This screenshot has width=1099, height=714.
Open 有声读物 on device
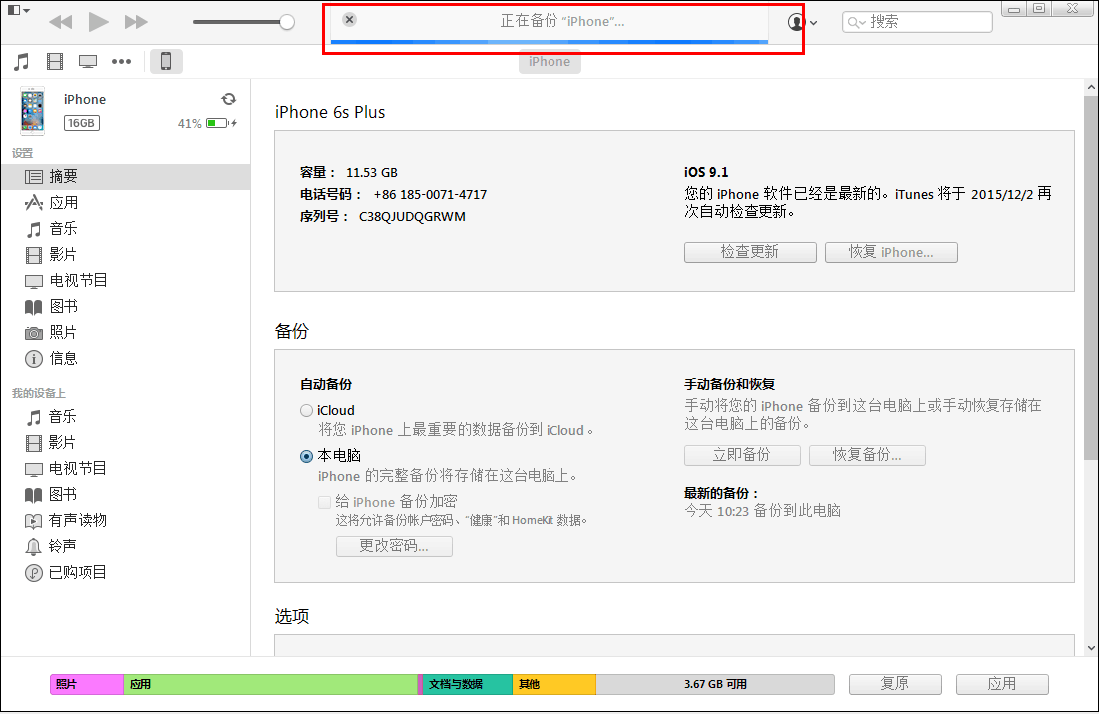click(x=126, y=521)
